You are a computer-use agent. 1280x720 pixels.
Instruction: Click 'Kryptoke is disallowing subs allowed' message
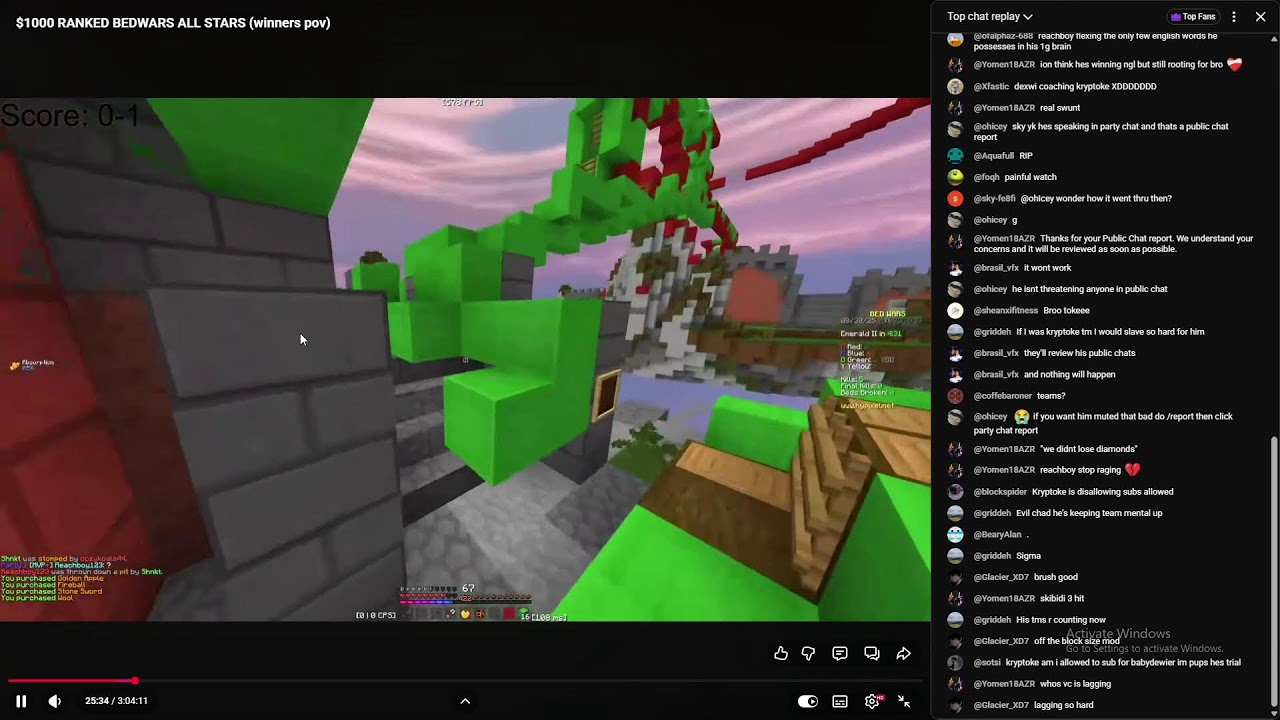tap(1102, 492)
